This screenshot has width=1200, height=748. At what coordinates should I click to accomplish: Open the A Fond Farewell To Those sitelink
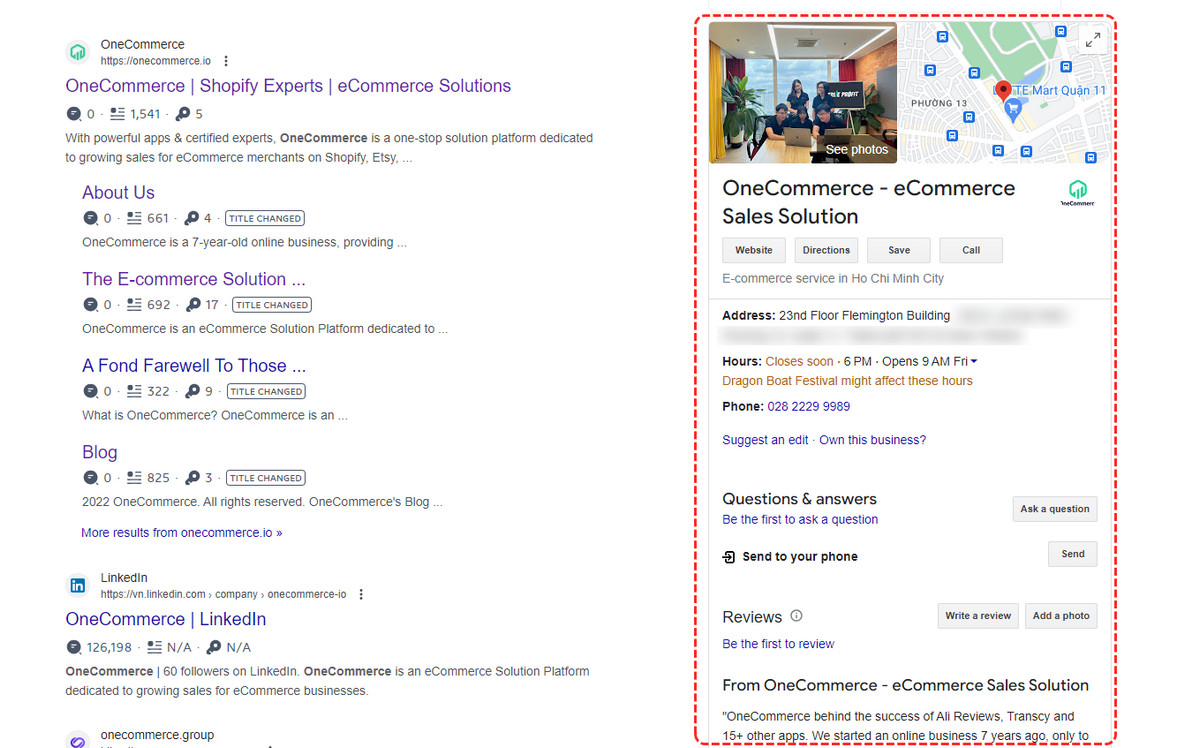pyautogui.click(x=194, y=366)
